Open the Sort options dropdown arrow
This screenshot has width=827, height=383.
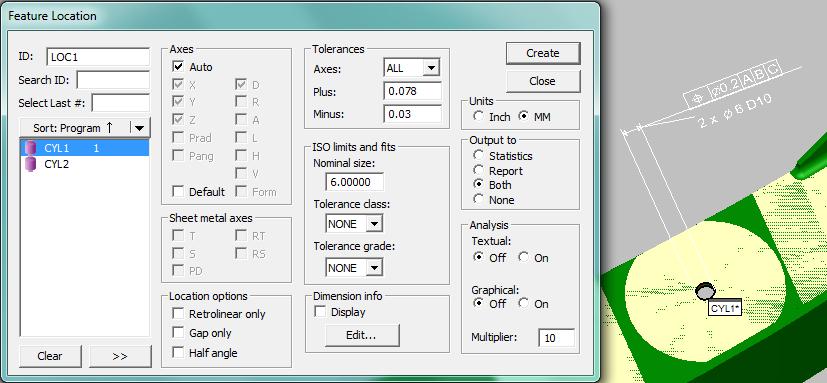[139, 128]
